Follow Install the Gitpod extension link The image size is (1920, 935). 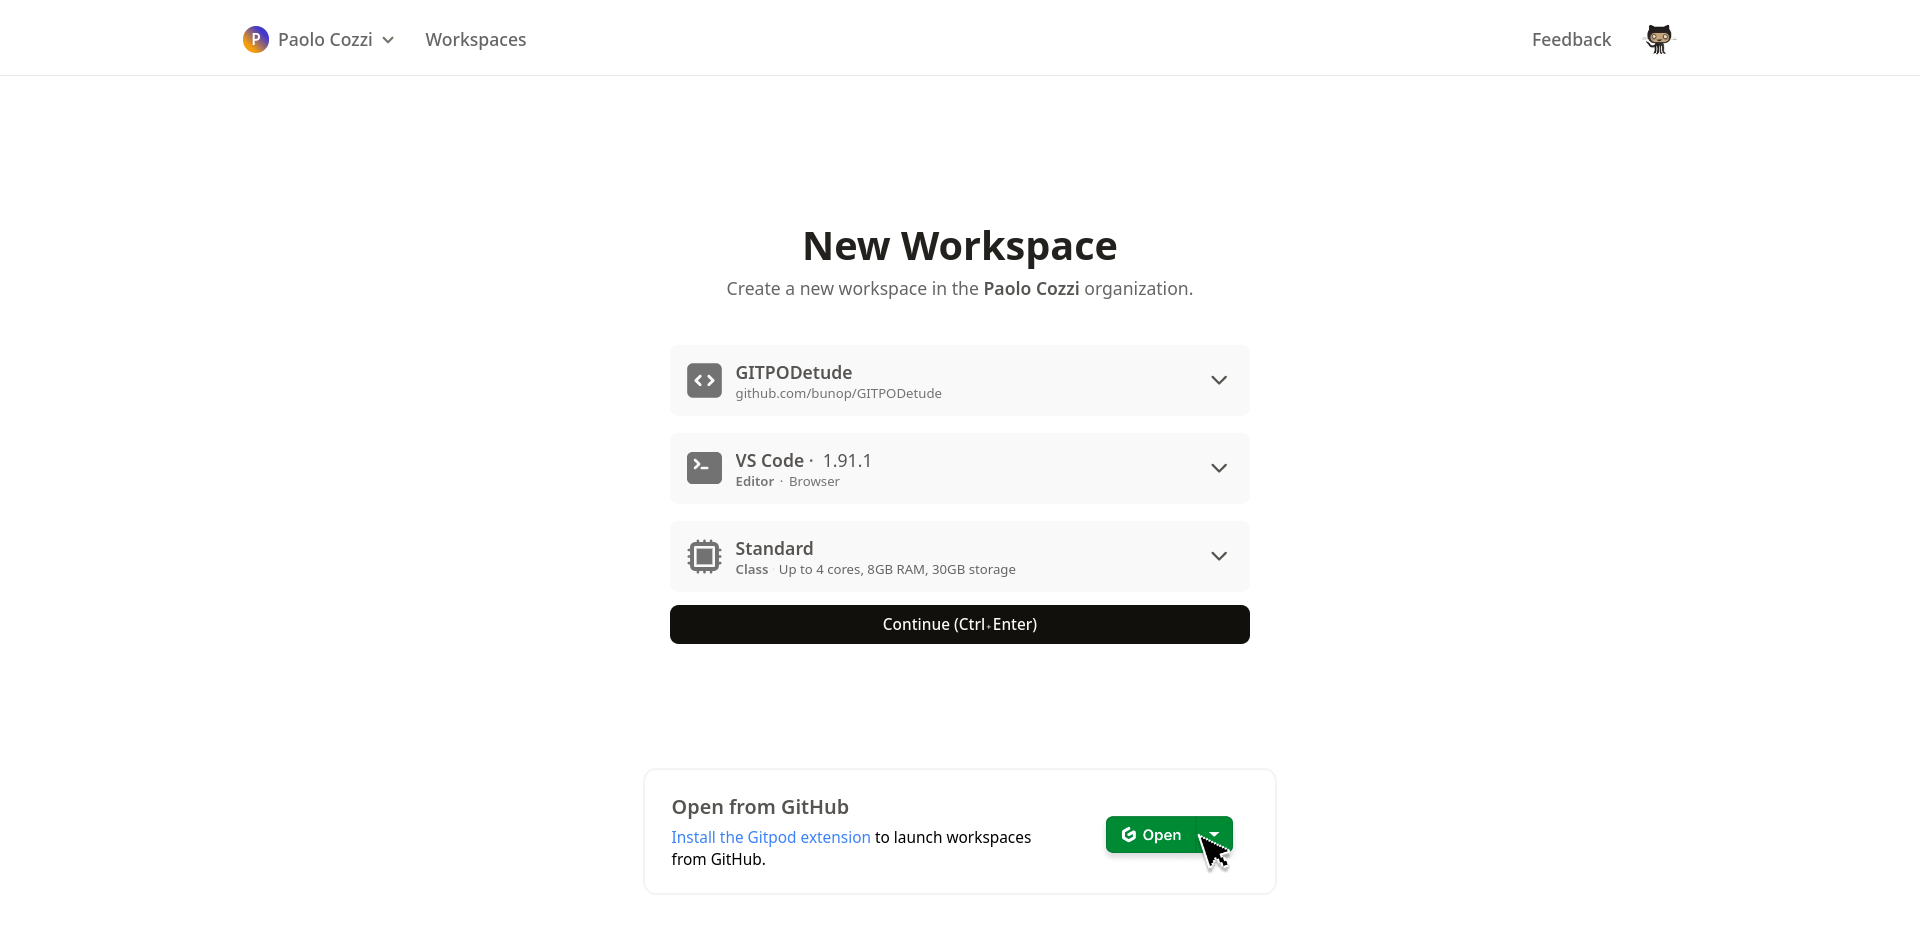[770, 838]
